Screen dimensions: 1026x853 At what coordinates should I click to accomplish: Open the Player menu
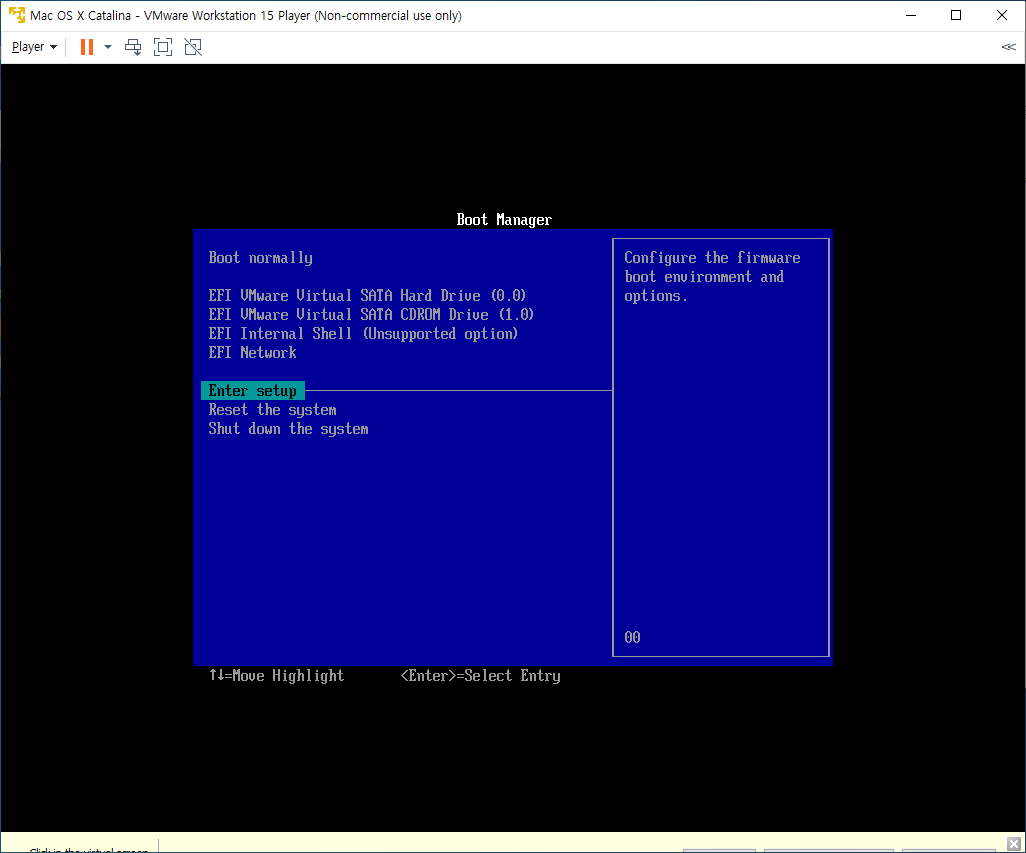[x=34, y=47]
